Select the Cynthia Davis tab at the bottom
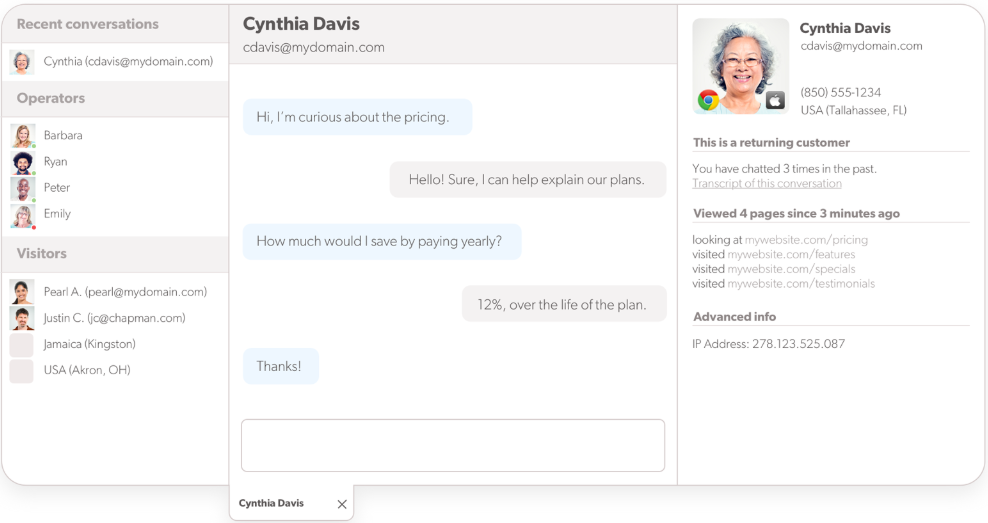The height and width of the screenshot is (523, 988). 271,503
